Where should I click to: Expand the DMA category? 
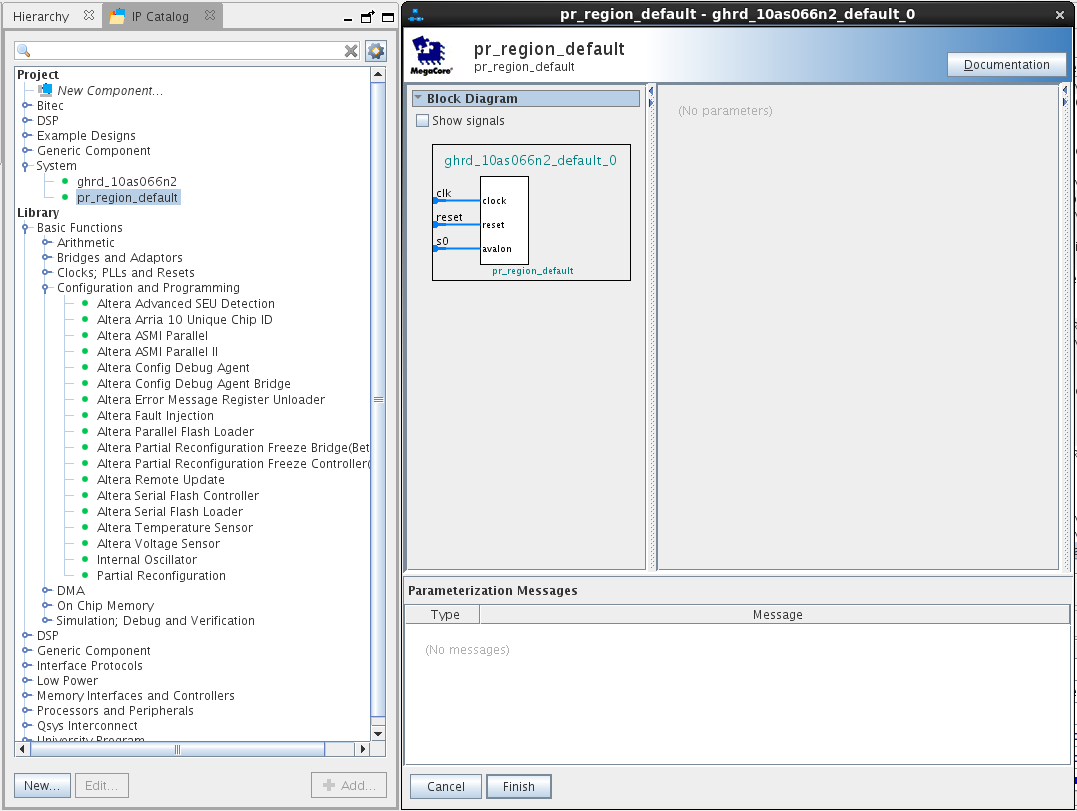[x=46, y=590]
